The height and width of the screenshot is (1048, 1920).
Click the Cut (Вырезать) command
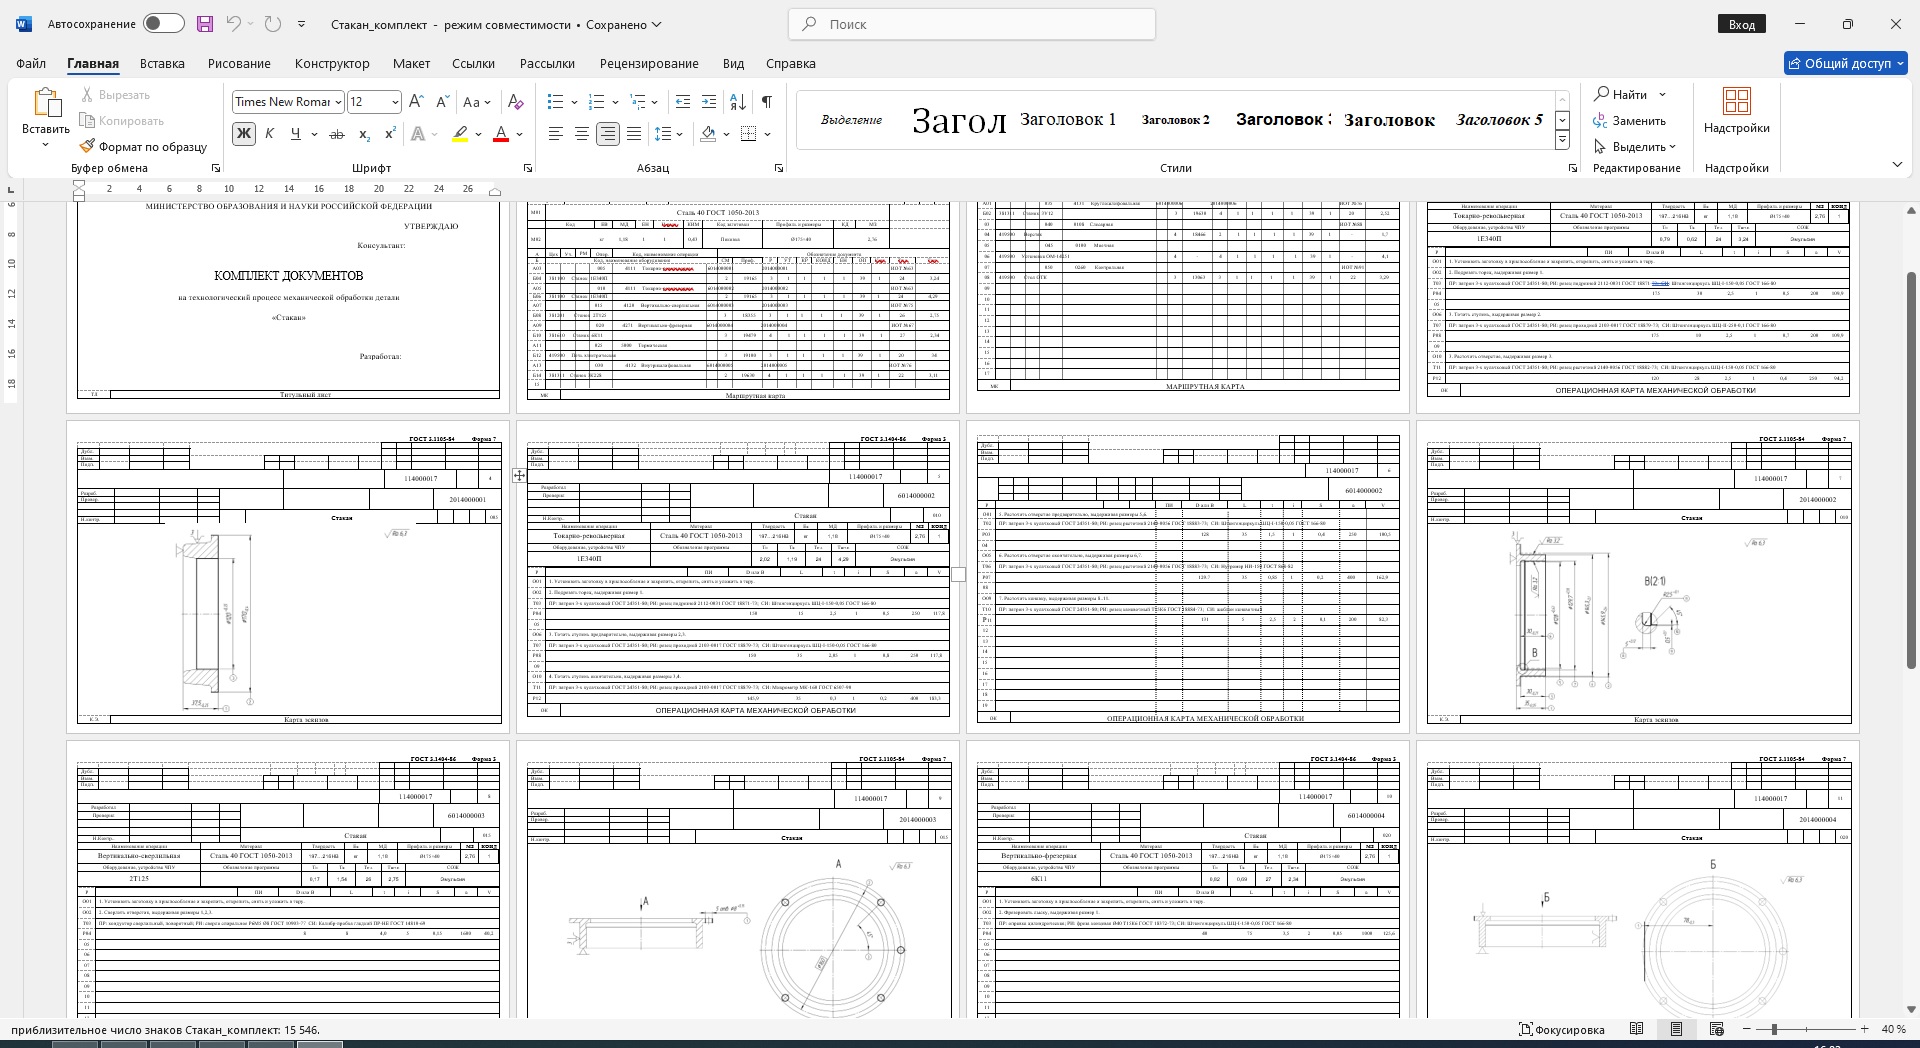(115, 95)
